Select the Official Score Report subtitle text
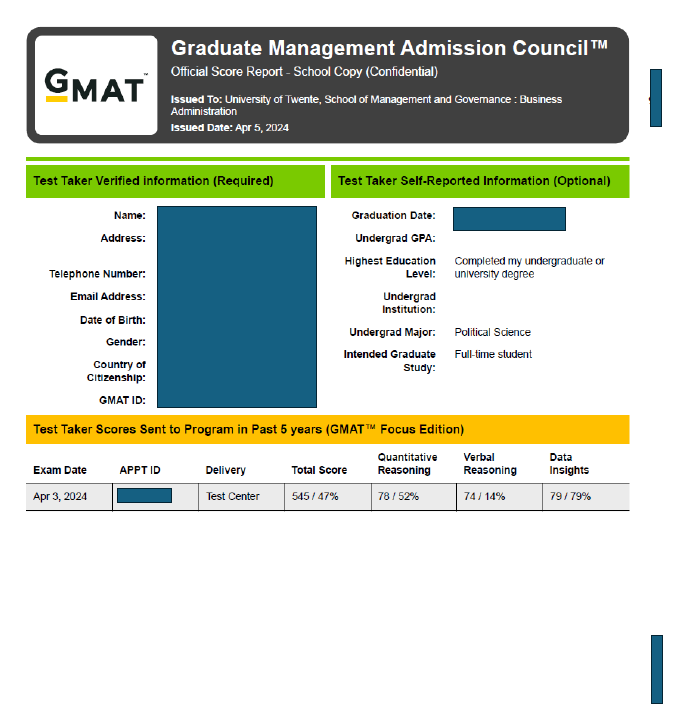 click(304, 72)
